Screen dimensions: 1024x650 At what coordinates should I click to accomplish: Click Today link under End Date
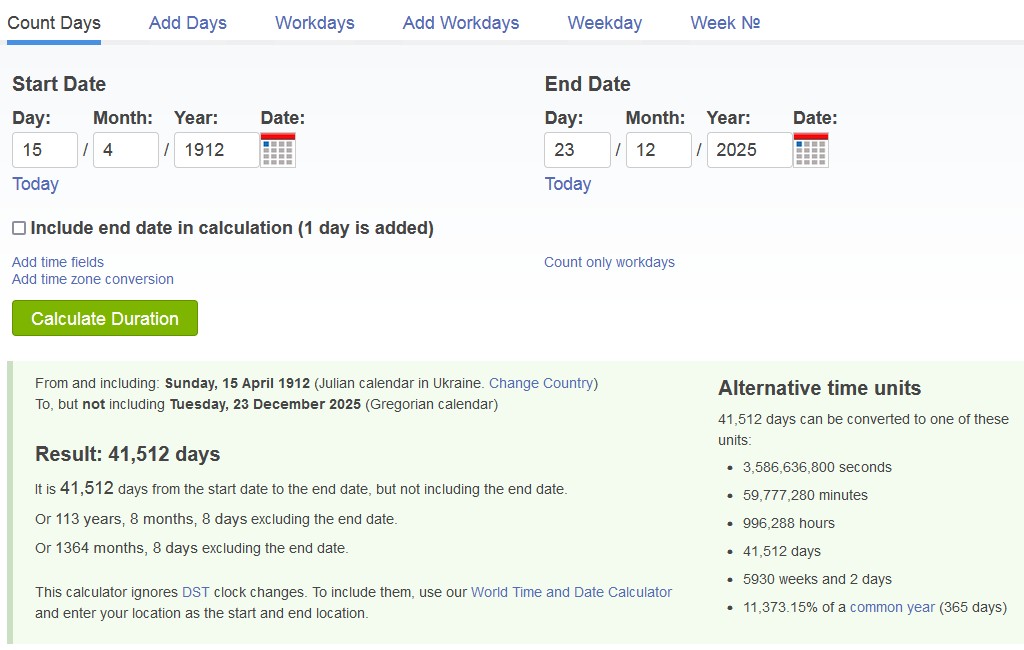click(568, 184)
